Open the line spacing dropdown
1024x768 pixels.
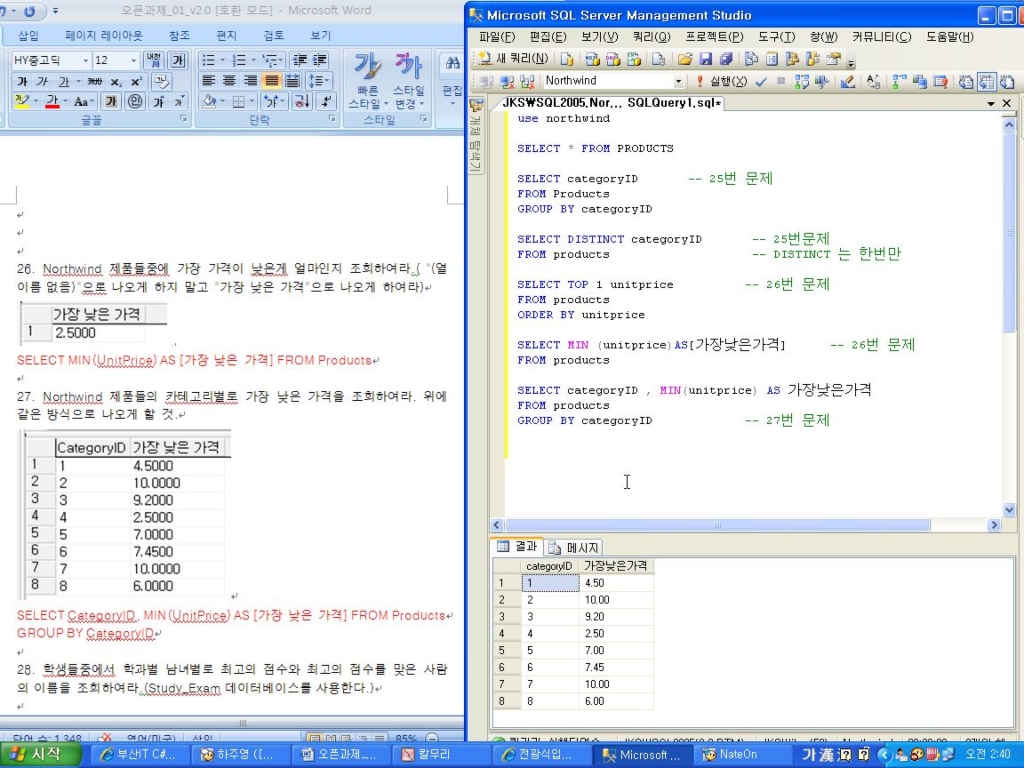point(319,81)
